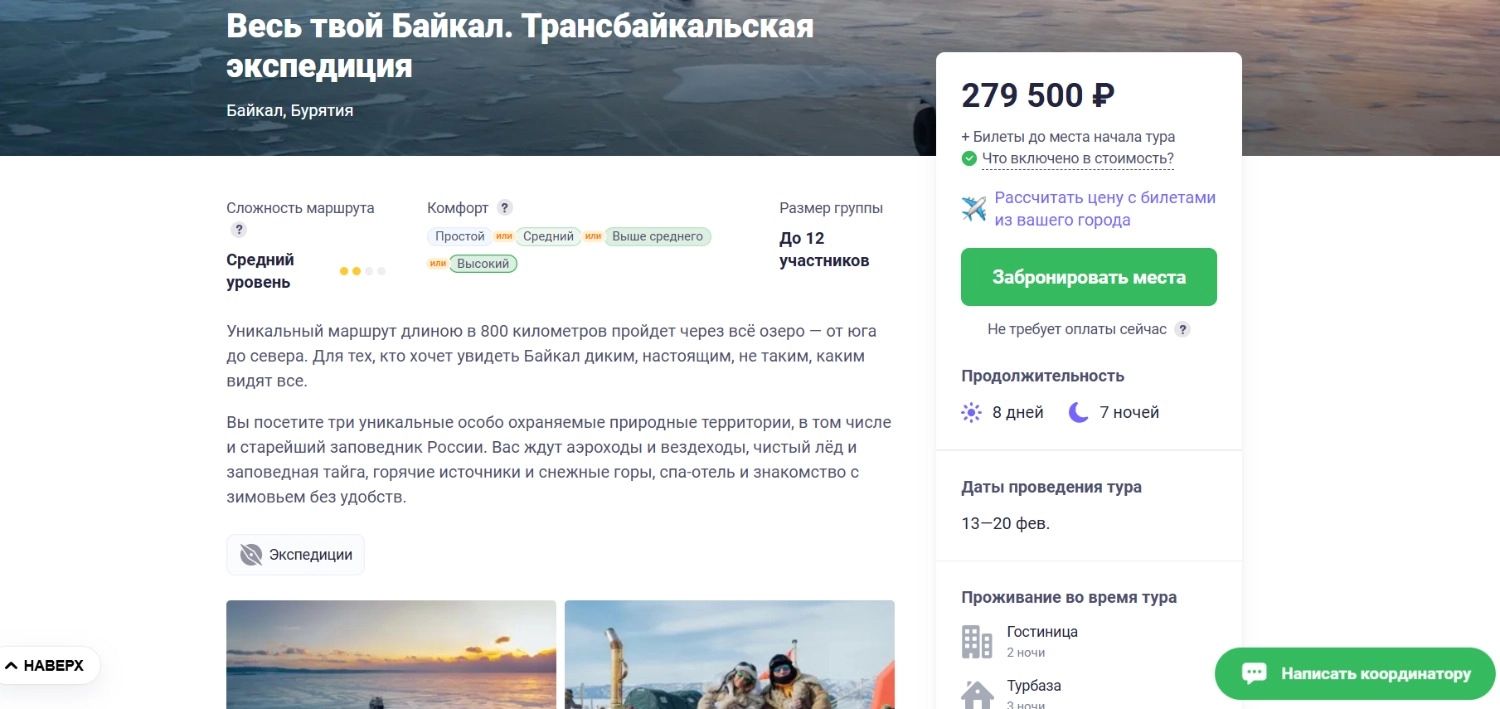
Task: Expand Что включено в стоимость details
Action: [x=1077, y=158]
